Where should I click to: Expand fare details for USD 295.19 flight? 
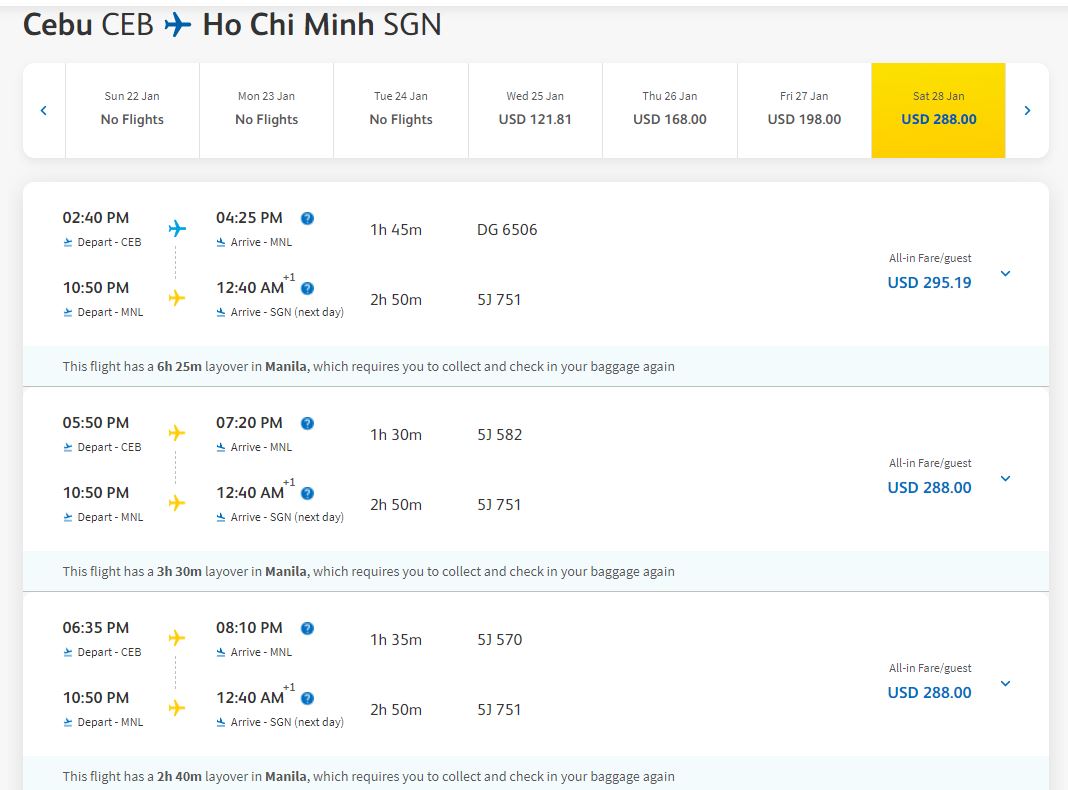point(1005,274)
